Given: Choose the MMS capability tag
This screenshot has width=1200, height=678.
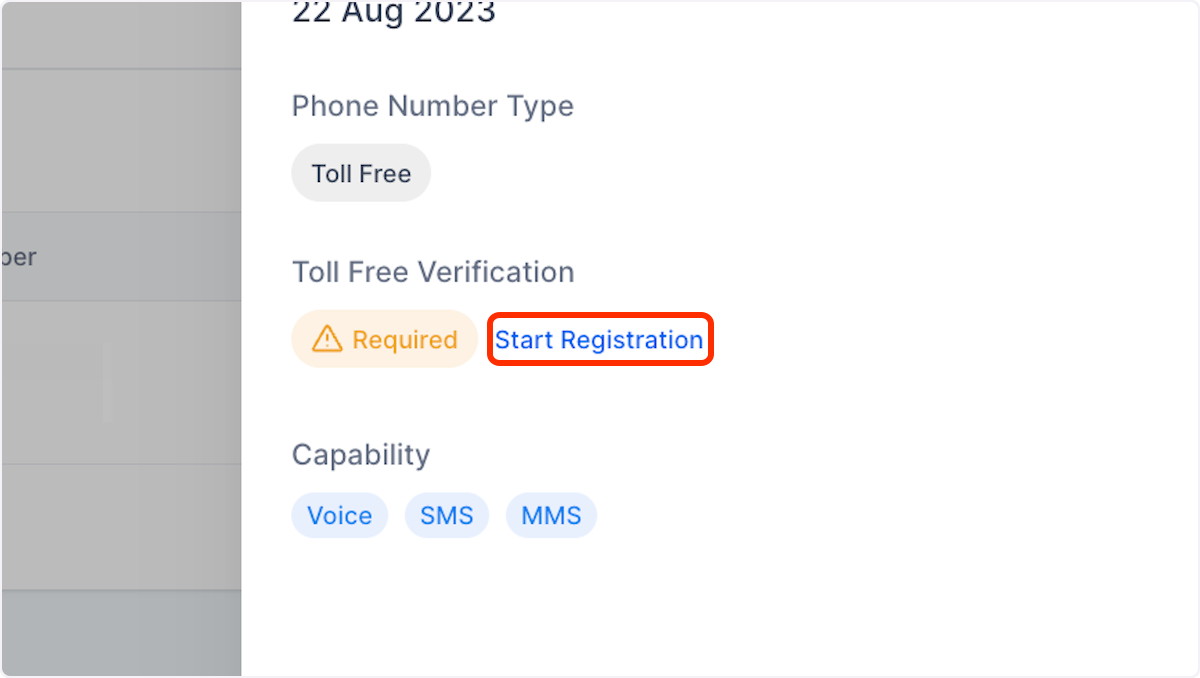Looking at the screenshot, I should pyautogui.click(x=551, y=515).
